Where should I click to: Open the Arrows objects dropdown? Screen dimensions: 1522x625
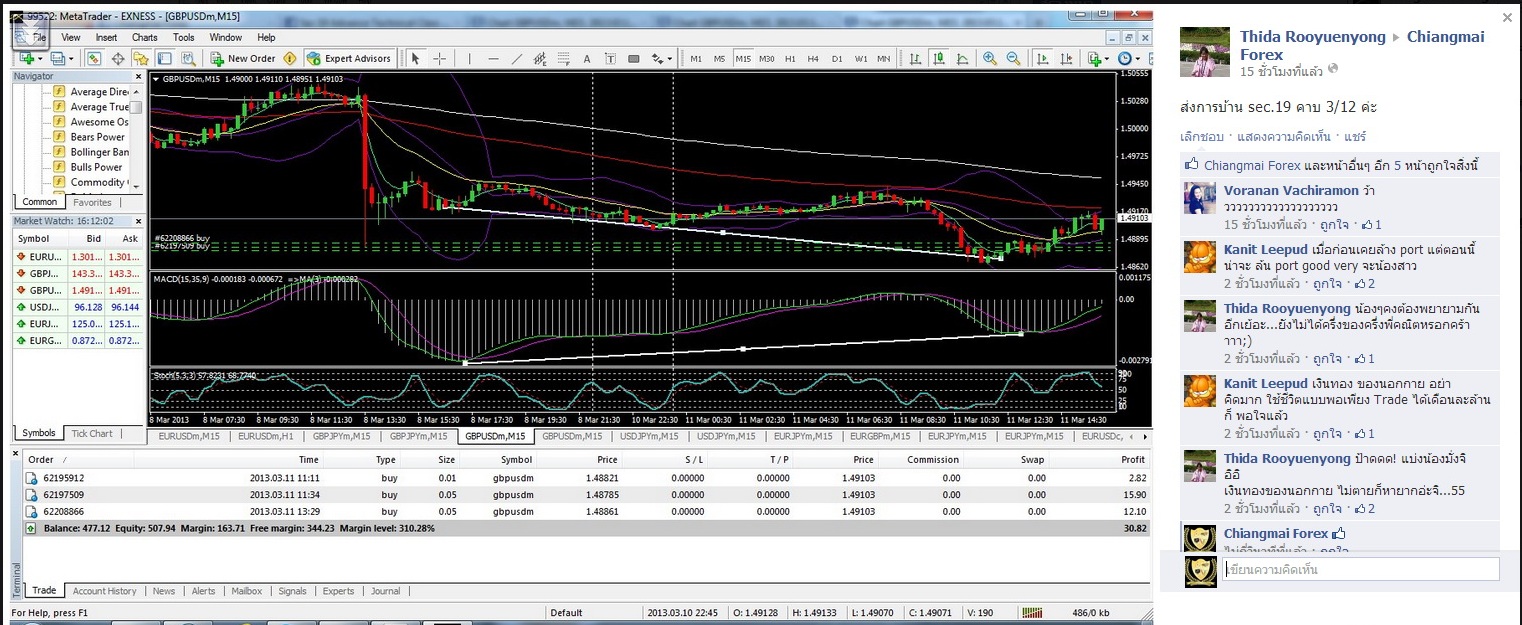[x=661, y=58]
